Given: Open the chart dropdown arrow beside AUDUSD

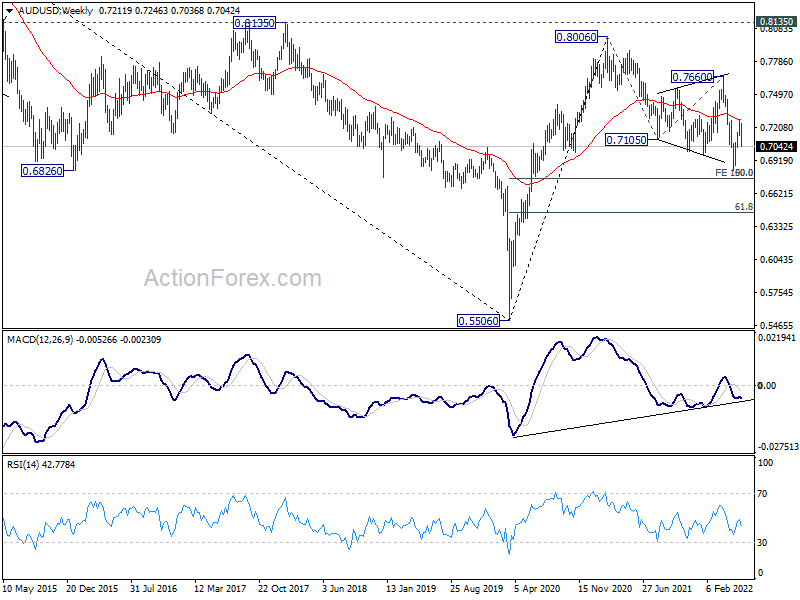Looking at the screenshot, I should click(x=10, y=10).
